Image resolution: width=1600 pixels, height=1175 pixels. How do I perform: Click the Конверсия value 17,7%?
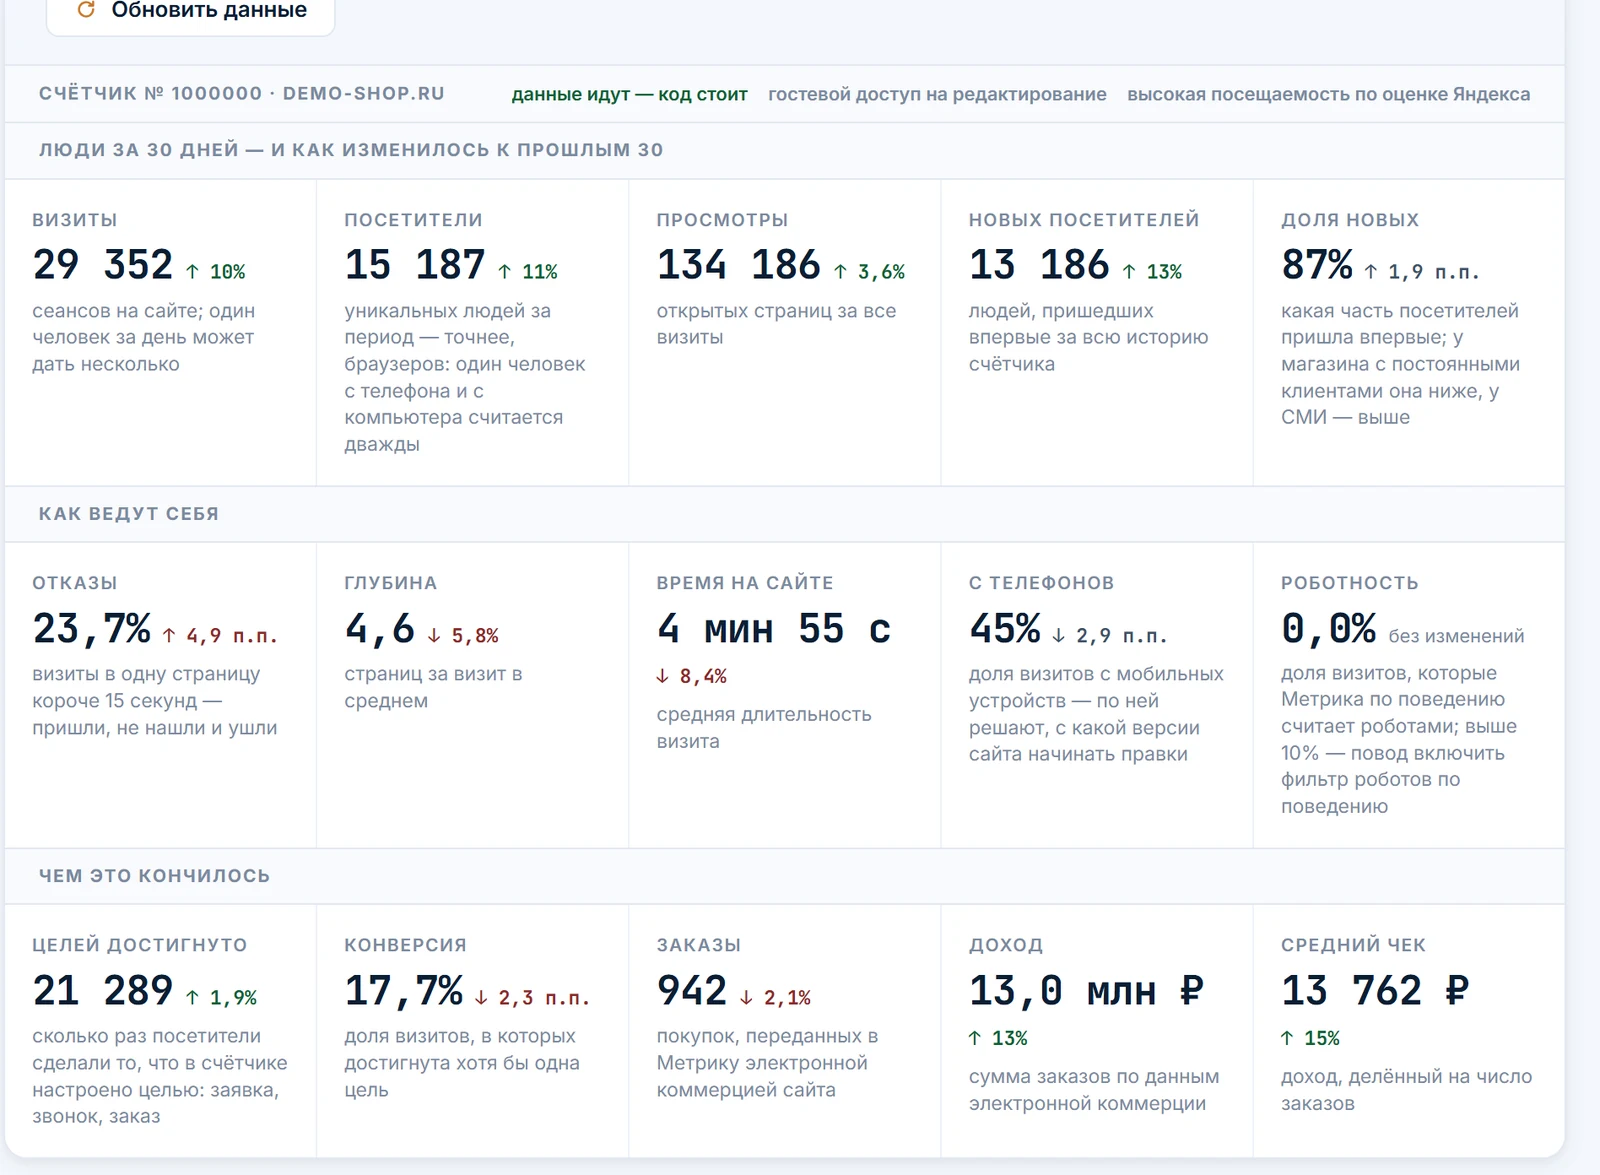pos(403,991)
